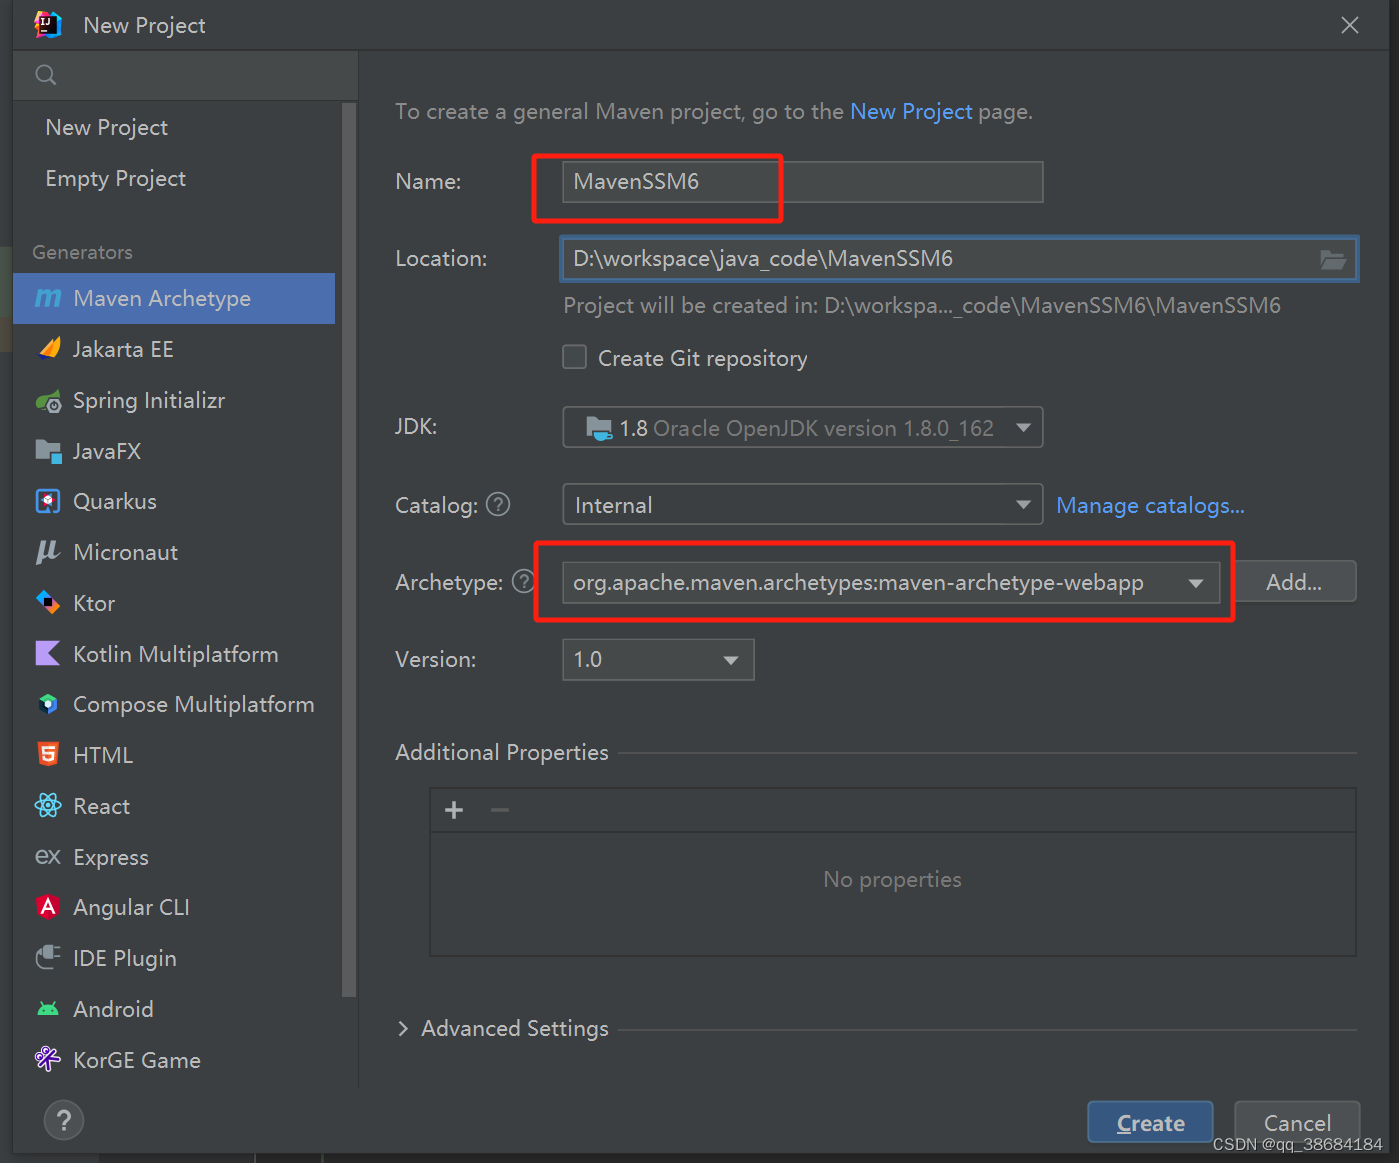Click the plus icon to add property
The width and height of the screenshot is (1399, 1163).
point(454,810)
